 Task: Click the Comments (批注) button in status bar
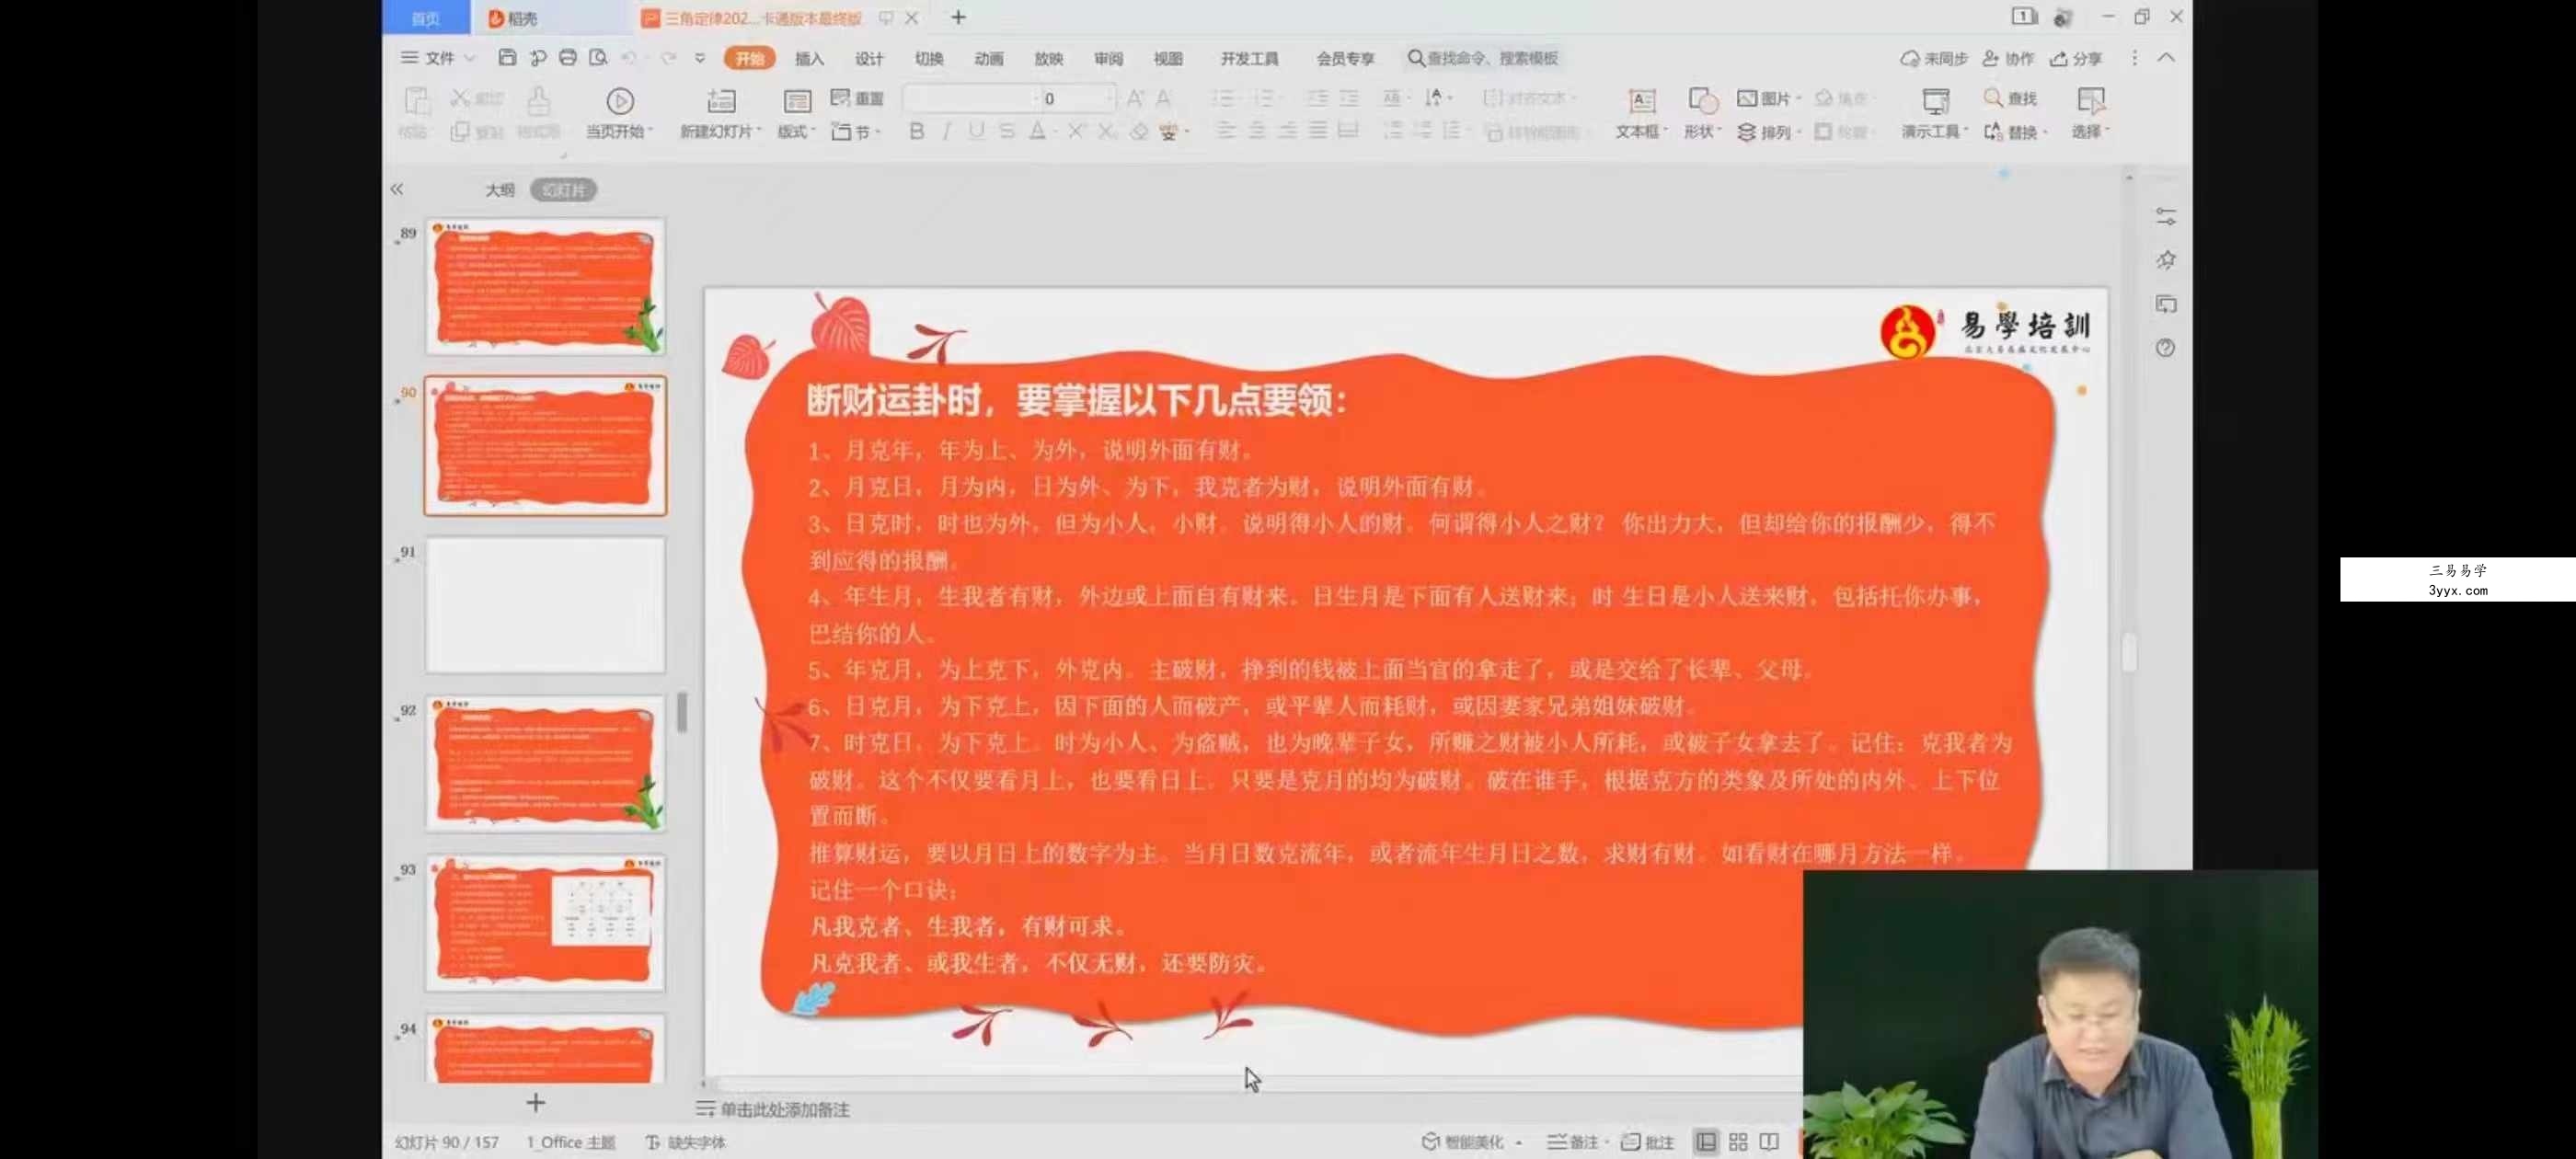(1648, 1142)
